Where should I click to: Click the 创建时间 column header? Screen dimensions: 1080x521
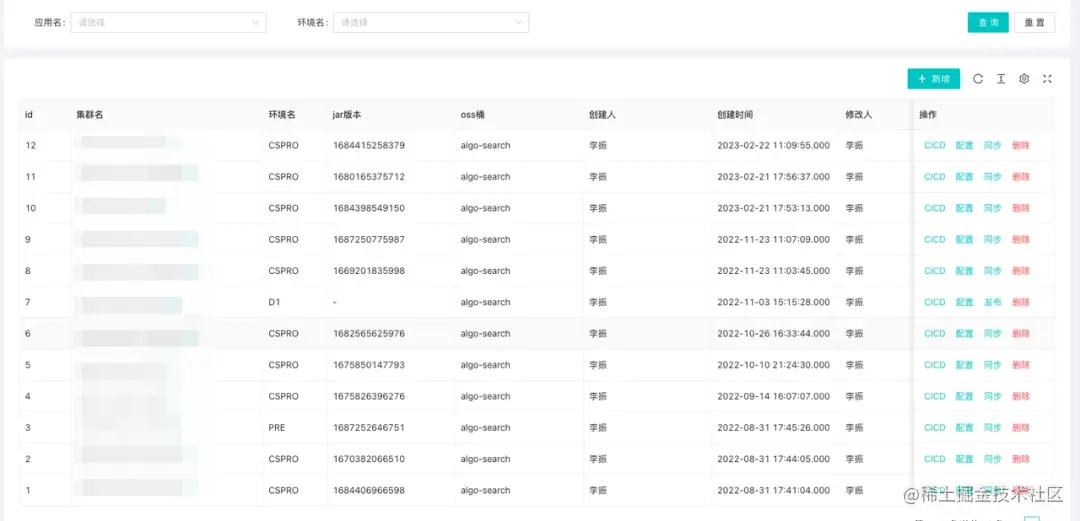coord(734,114)
